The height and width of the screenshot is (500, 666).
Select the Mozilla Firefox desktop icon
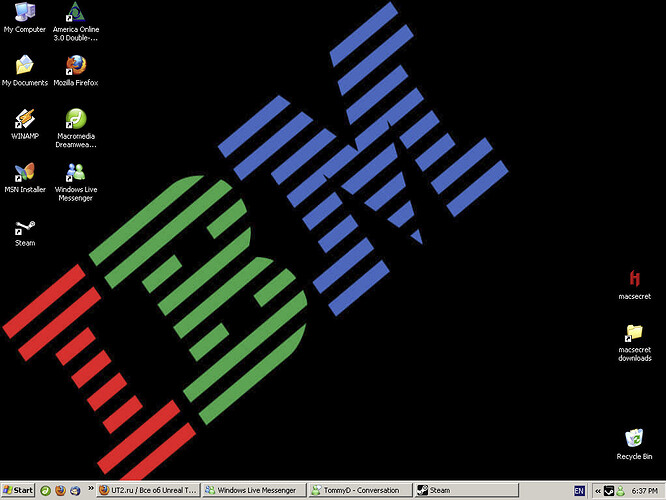tap(76, 66)
